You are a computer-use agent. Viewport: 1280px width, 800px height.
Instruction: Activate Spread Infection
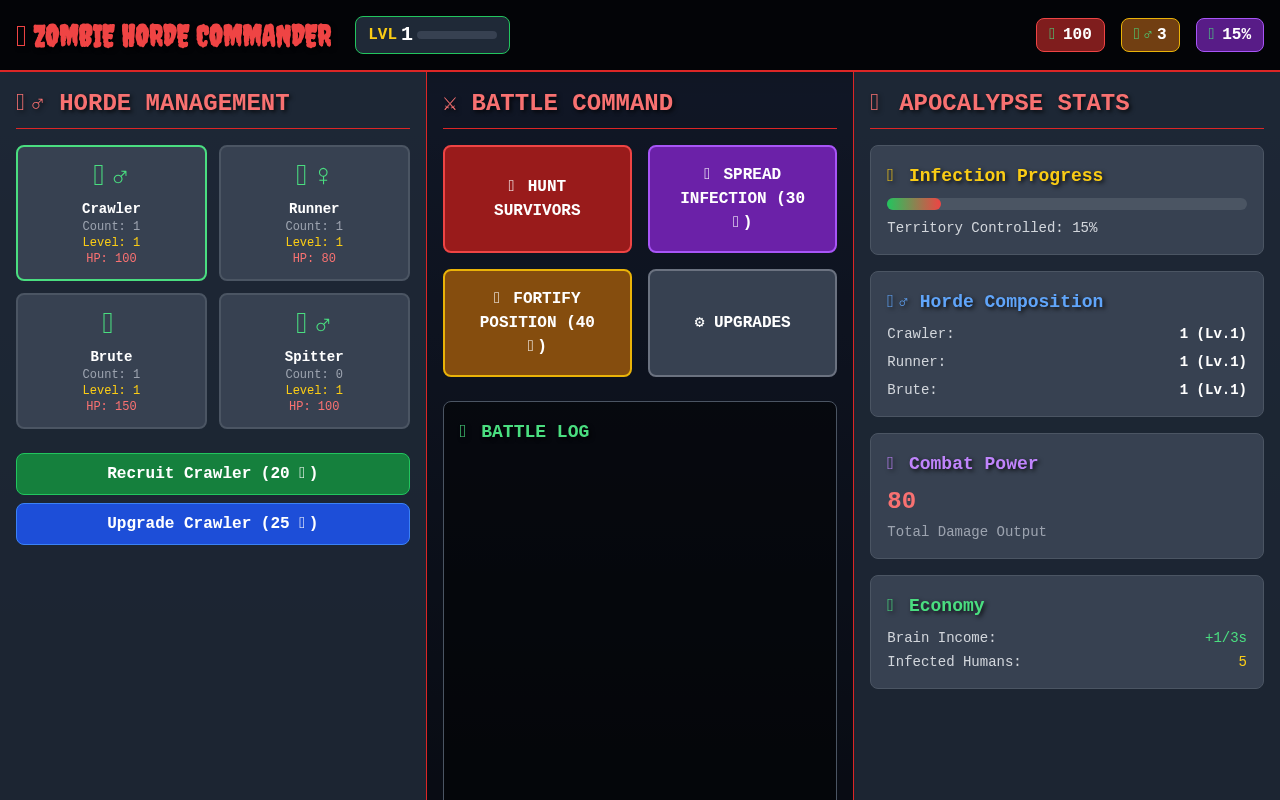pyautogui.click(x=742, y=198)
